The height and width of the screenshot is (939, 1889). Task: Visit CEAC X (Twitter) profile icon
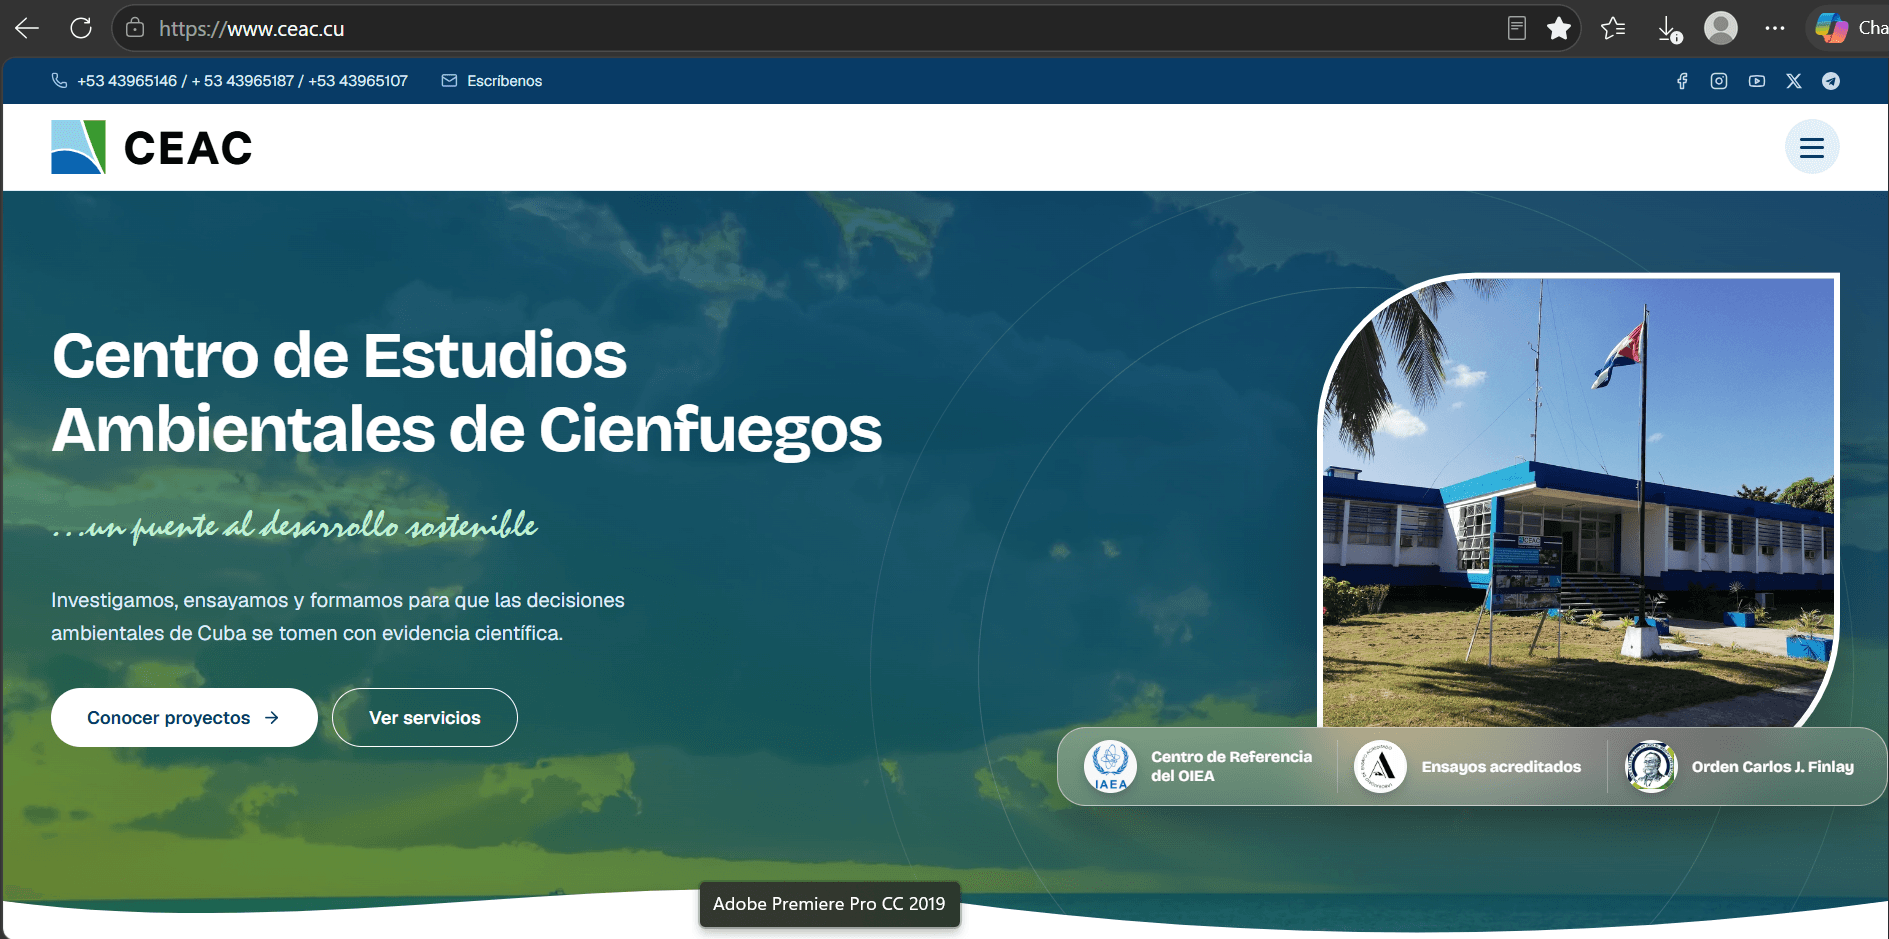tap(1794, 81)
